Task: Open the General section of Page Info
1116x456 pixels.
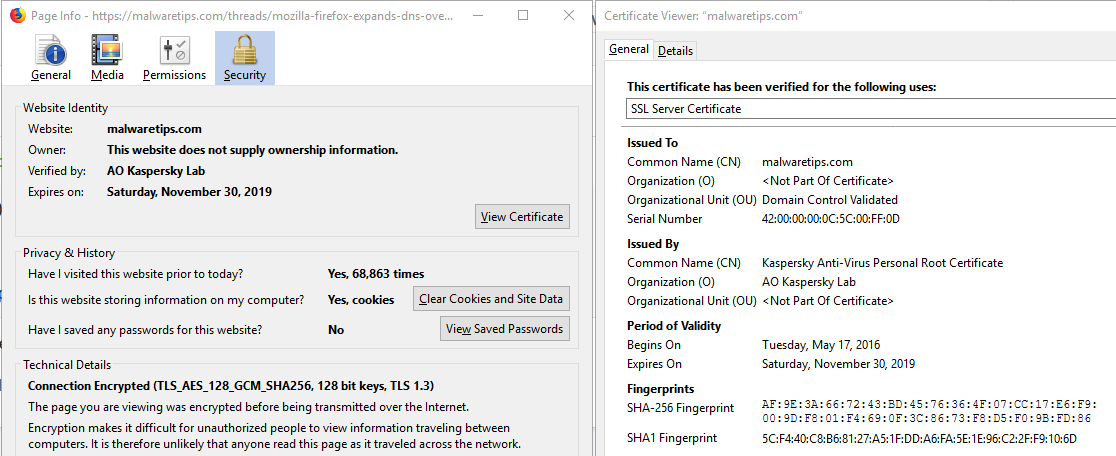Action: coord(50,58)
